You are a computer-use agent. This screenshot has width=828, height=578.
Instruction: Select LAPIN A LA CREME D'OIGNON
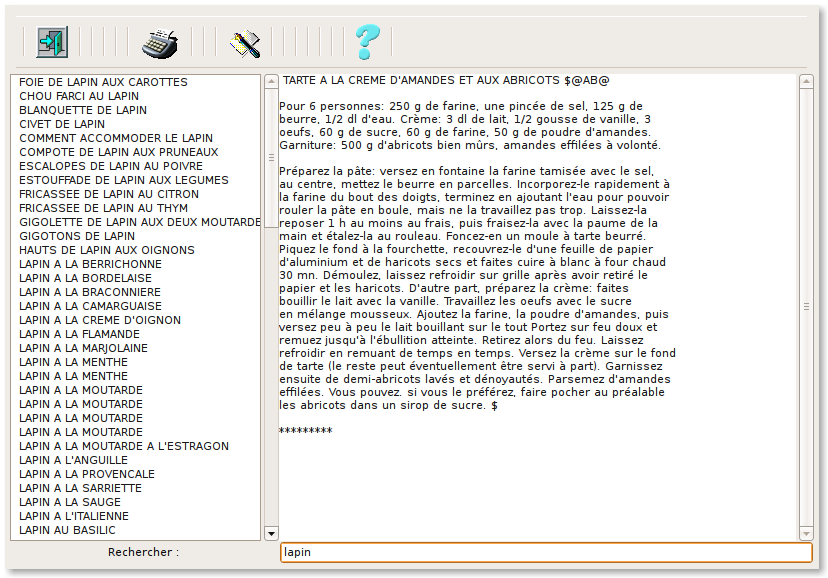100,320
